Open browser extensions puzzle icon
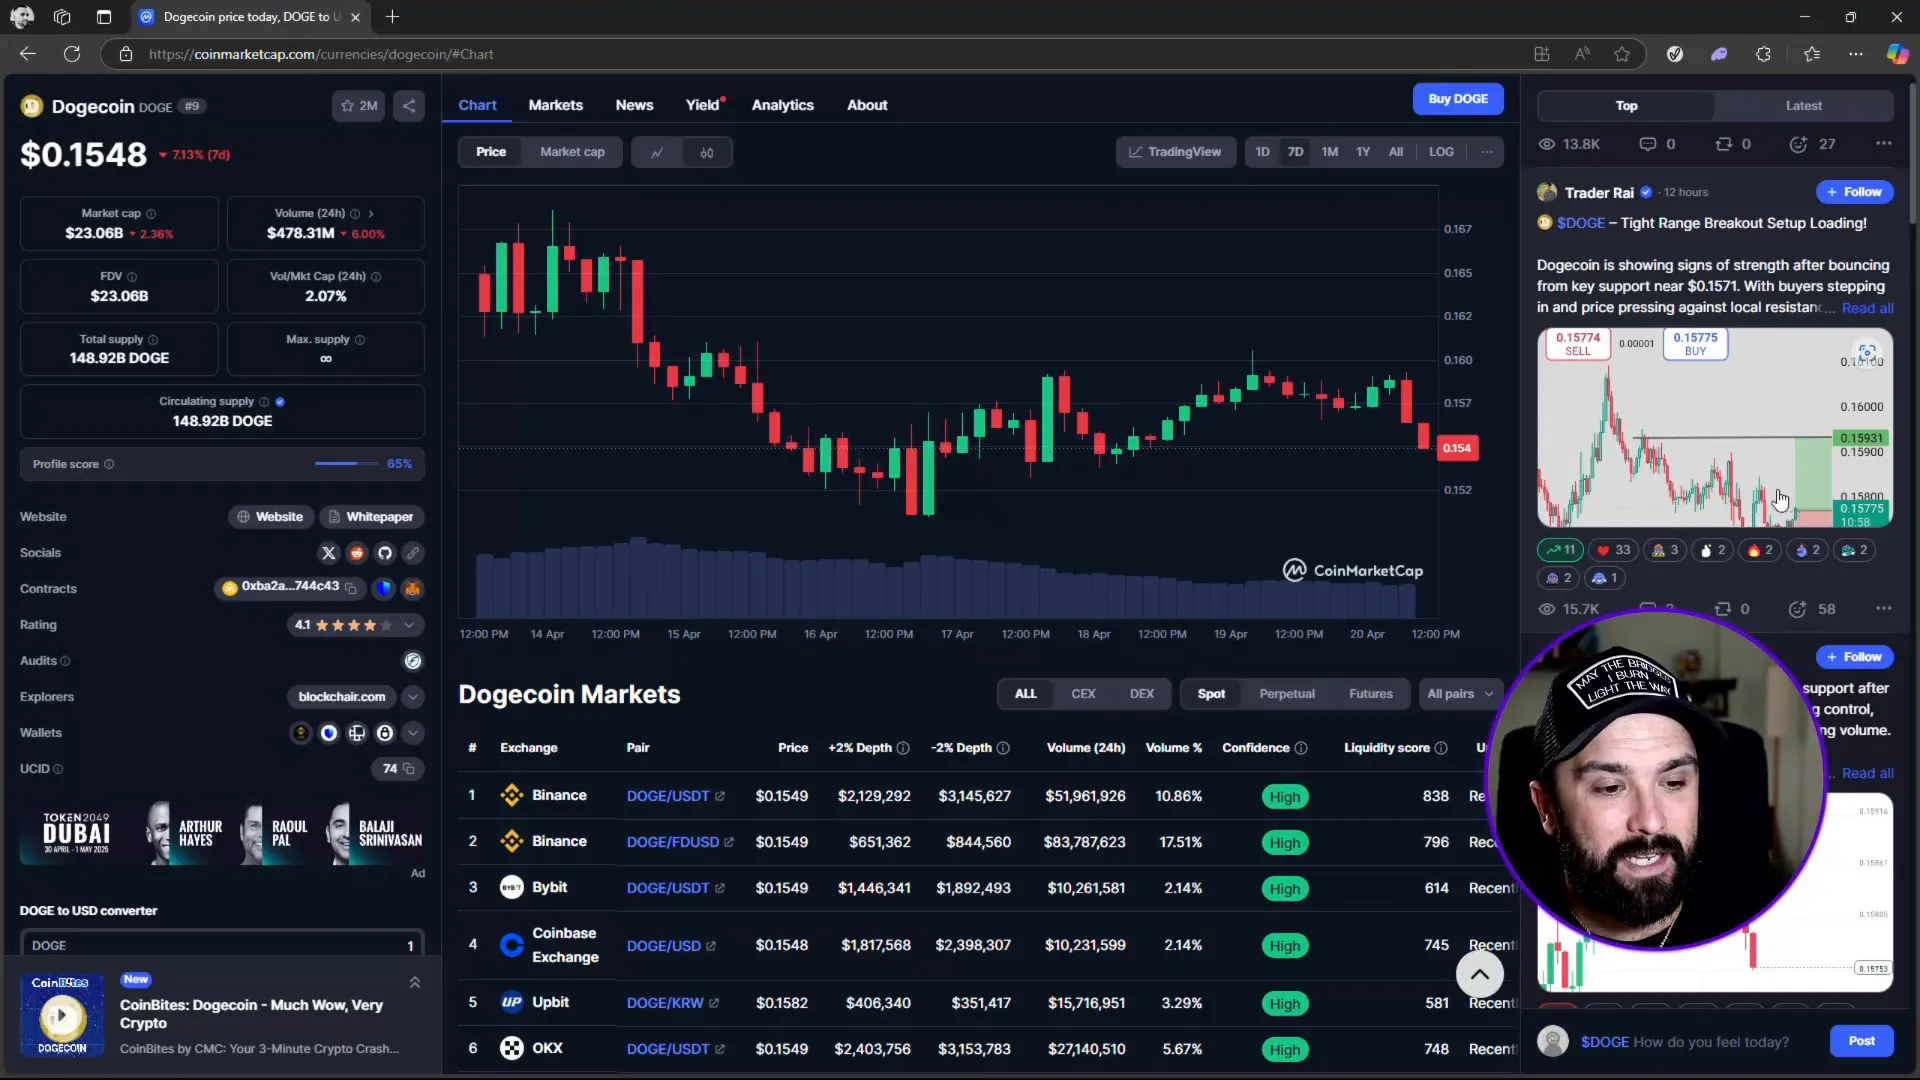This screenshot has width=1920, height=1080. (1763, 54)
